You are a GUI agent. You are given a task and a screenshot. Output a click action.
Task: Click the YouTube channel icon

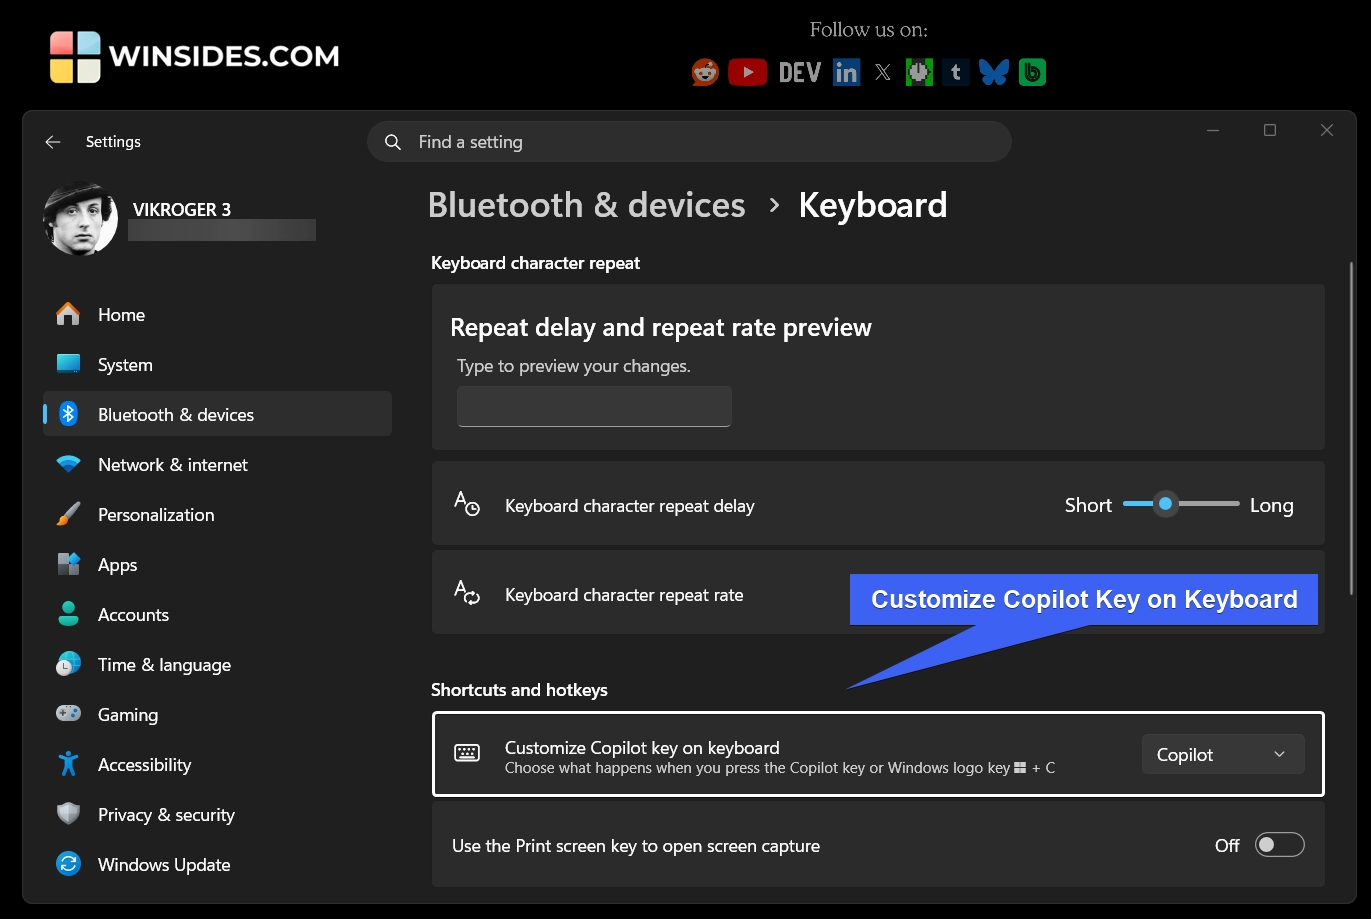[747, 71]
